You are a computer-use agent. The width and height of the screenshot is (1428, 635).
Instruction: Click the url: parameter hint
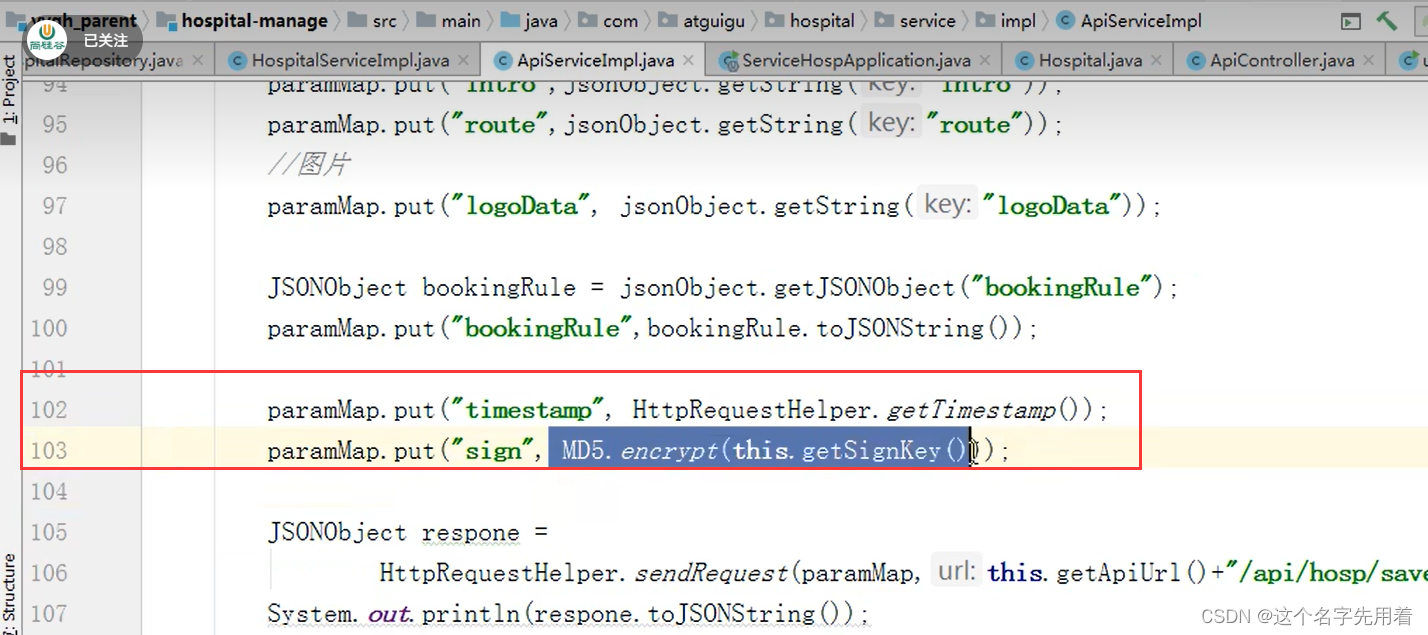click(x=956, y=572)
